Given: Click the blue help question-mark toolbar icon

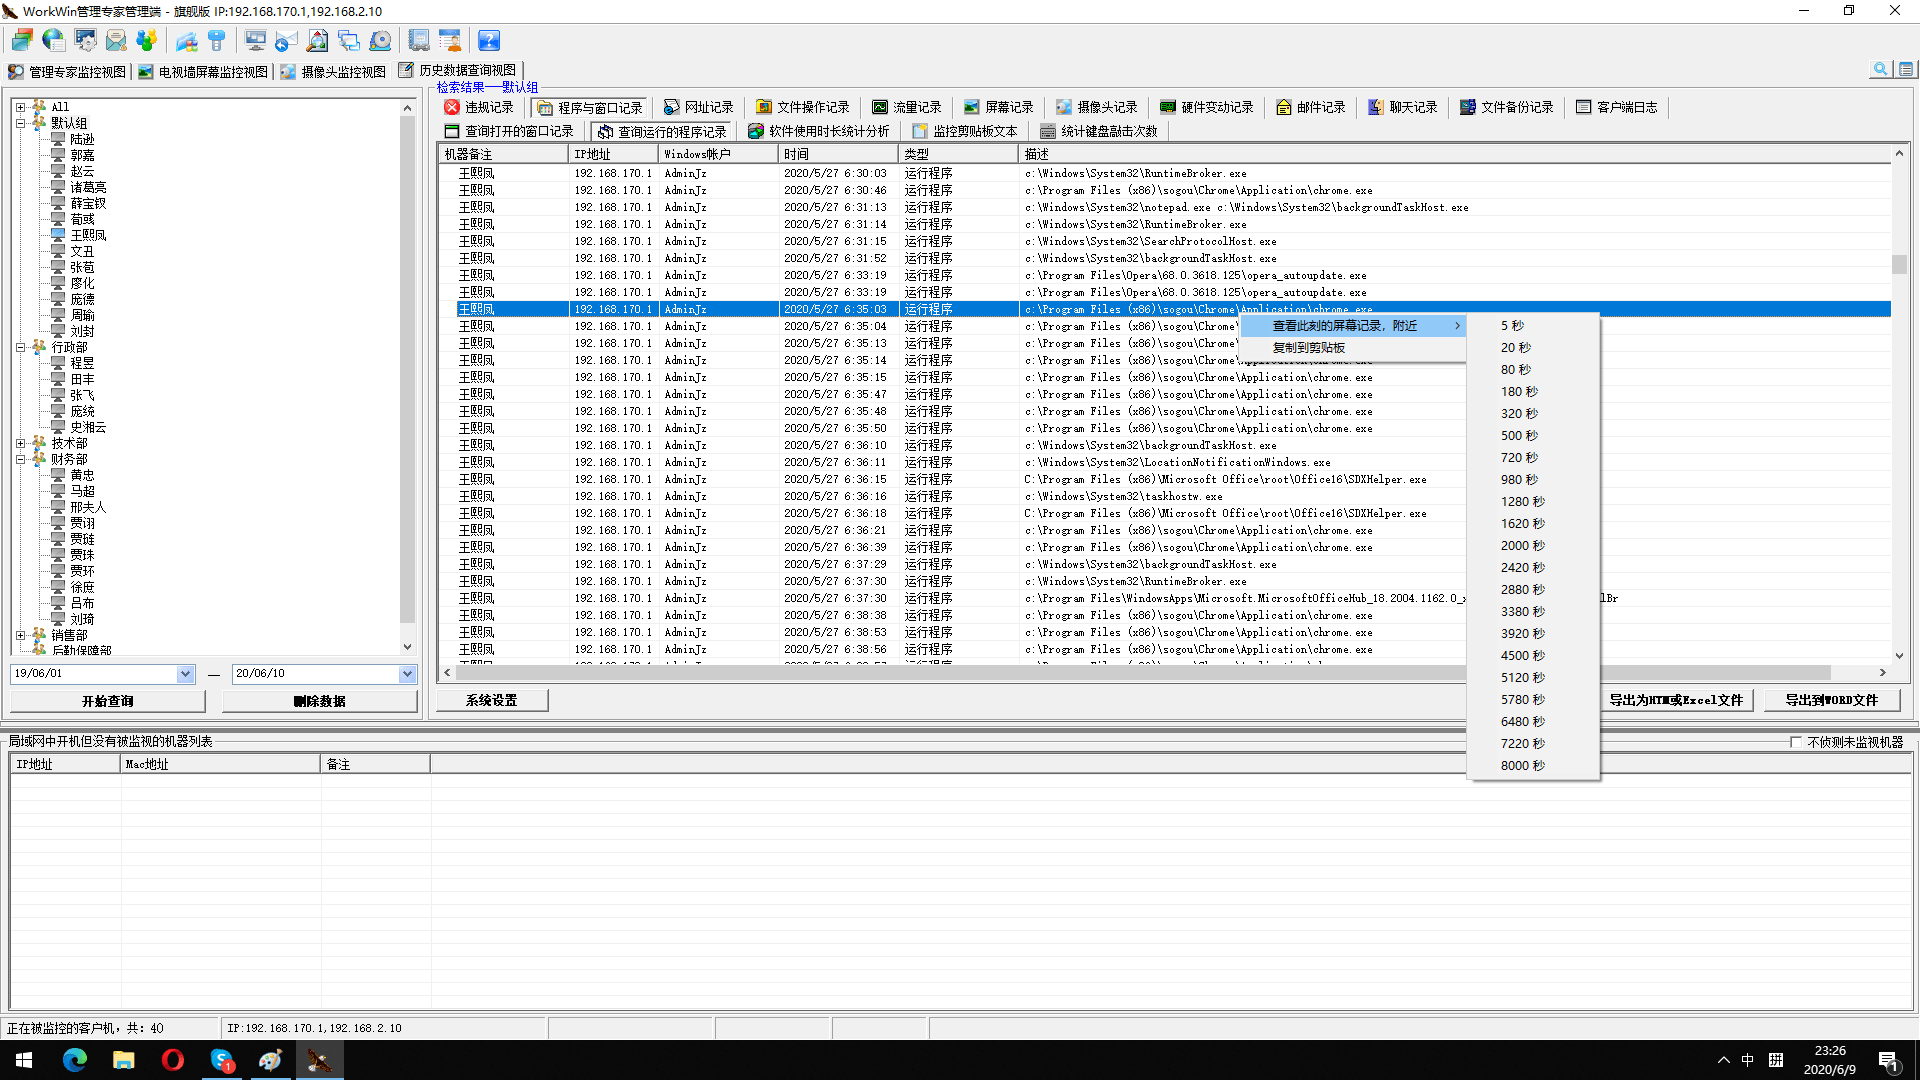Looking at the screenshot, I should click(488, 40).
